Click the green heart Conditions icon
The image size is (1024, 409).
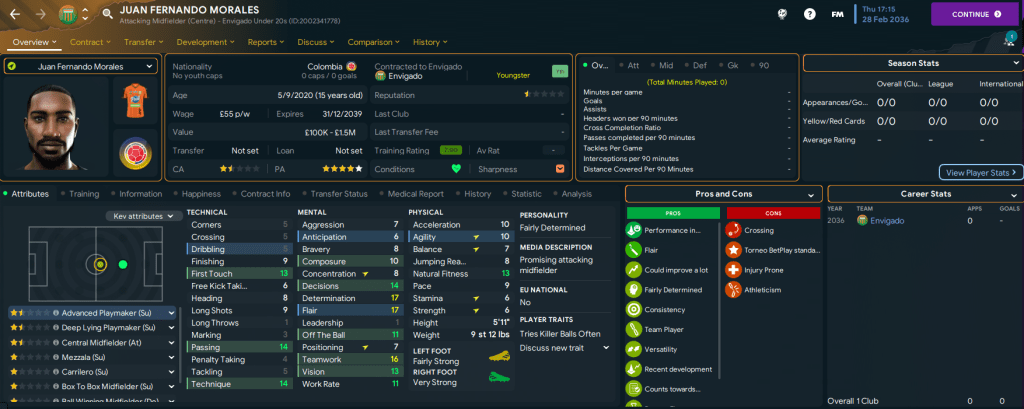(x=458, y=168)
